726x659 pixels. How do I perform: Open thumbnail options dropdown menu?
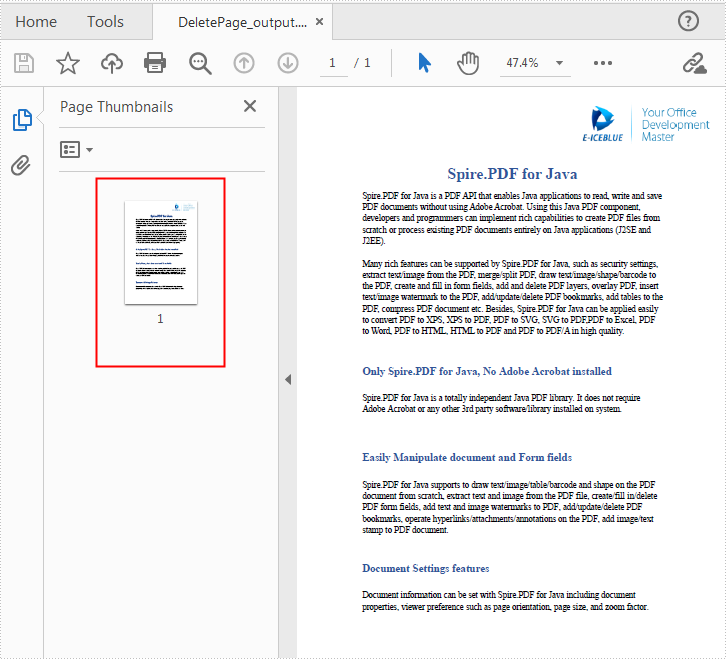click(76, 150)
